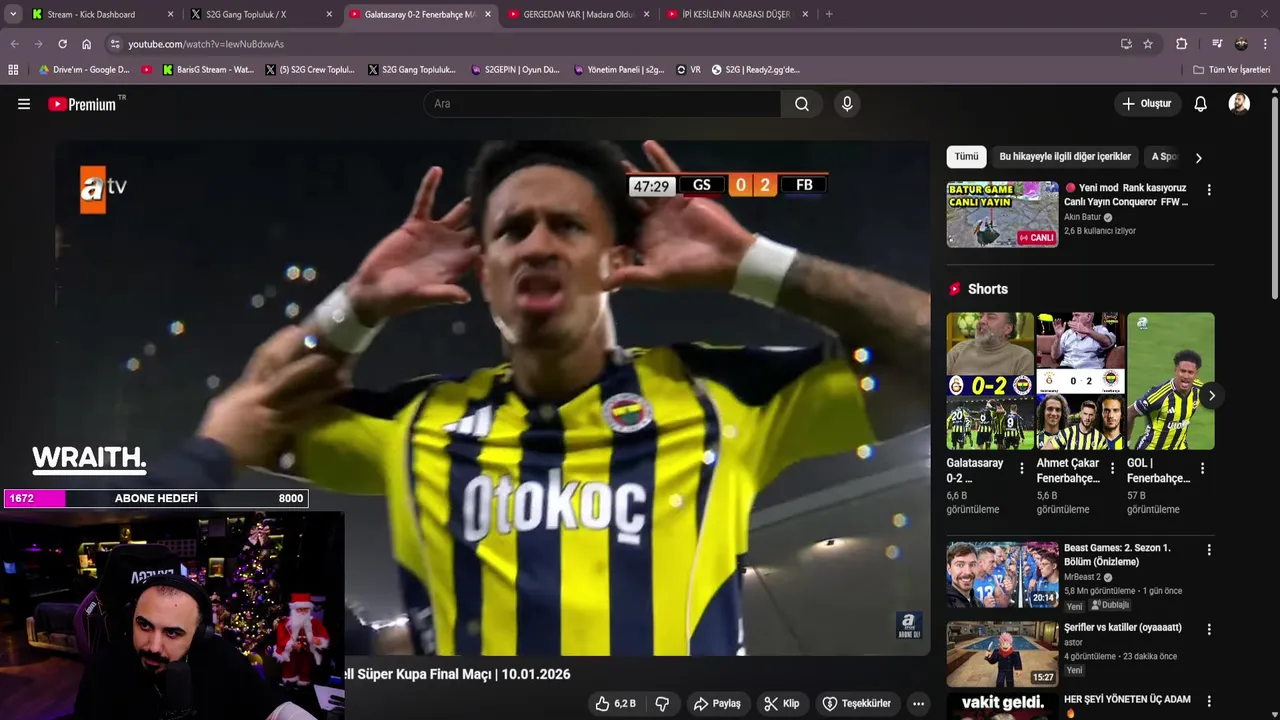Open the notifications bell
Viewport: 1280px width, 720px height.
pyautogui.click(x=1201, y=104)
